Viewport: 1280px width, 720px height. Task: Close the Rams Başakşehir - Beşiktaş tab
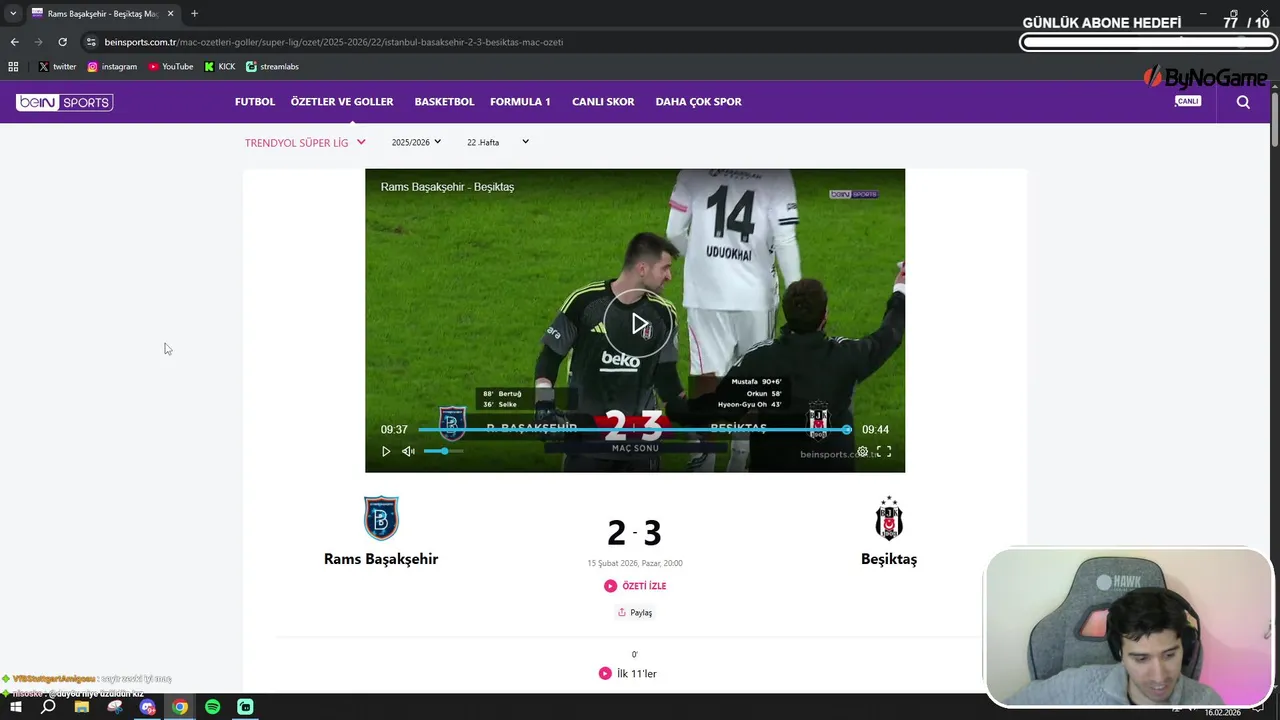[x=171, y=14]
